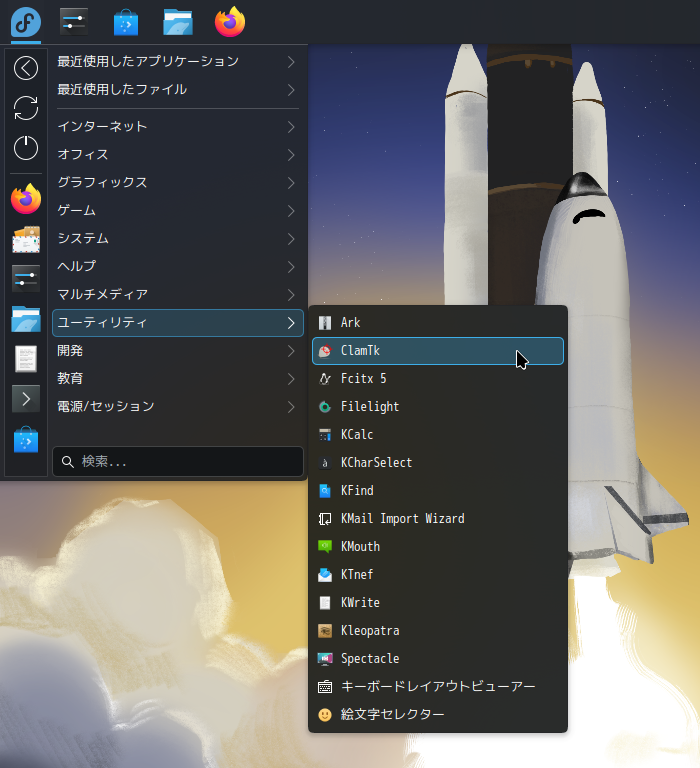Screen dimensions: 700x768
Task: Click the Ark archive icon
Action: tap(325, 323)
